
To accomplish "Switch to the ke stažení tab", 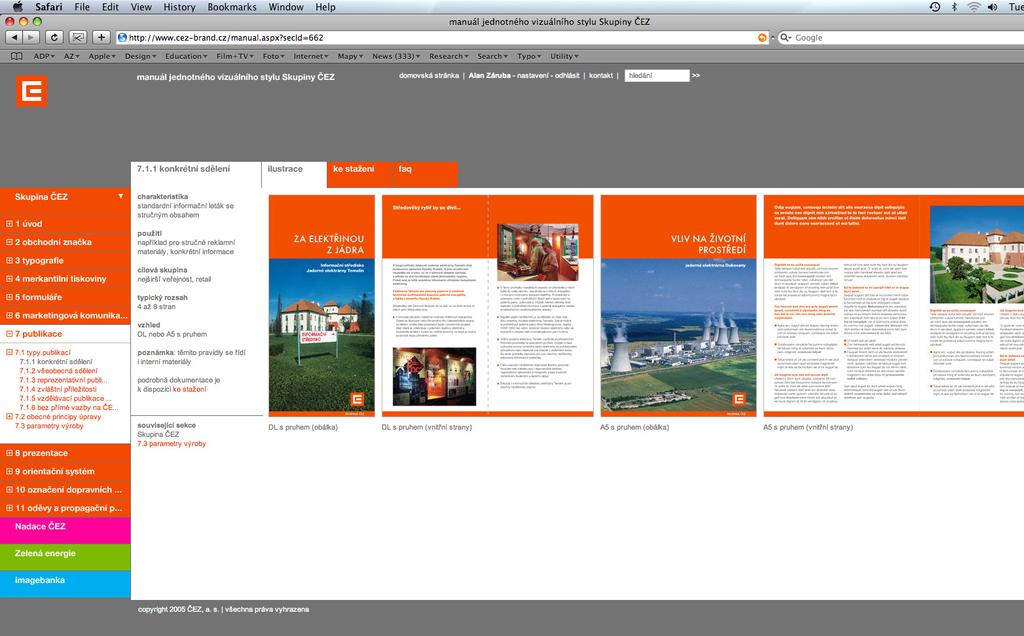I will [x=359, y=174].
